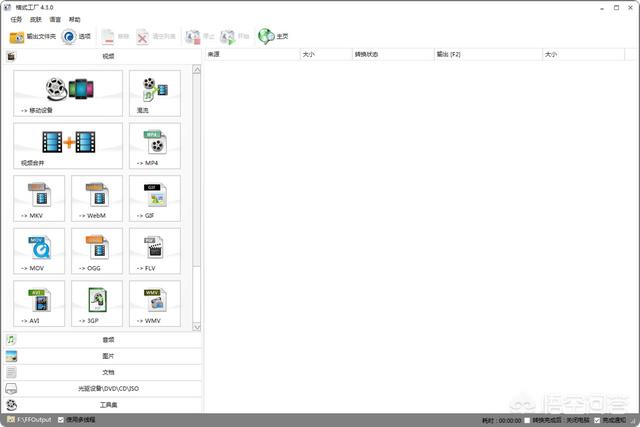The height and width of the screenshot is (427, 640).
Task: Open the 帮助 help menu
Action: pyautogui.click(x=75, y=20)
